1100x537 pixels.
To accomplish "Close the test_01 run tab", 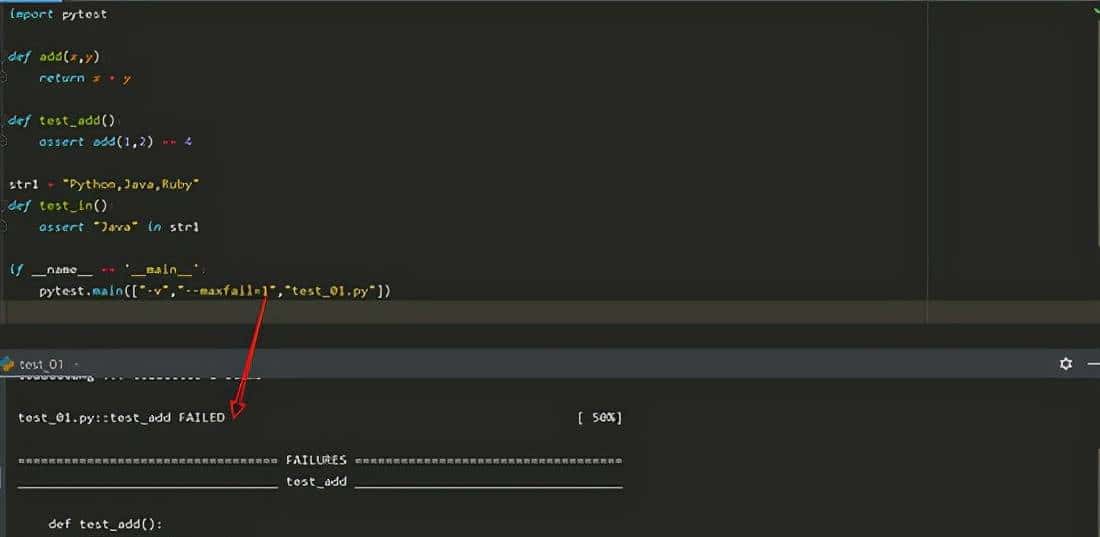I will pos(76,364).
